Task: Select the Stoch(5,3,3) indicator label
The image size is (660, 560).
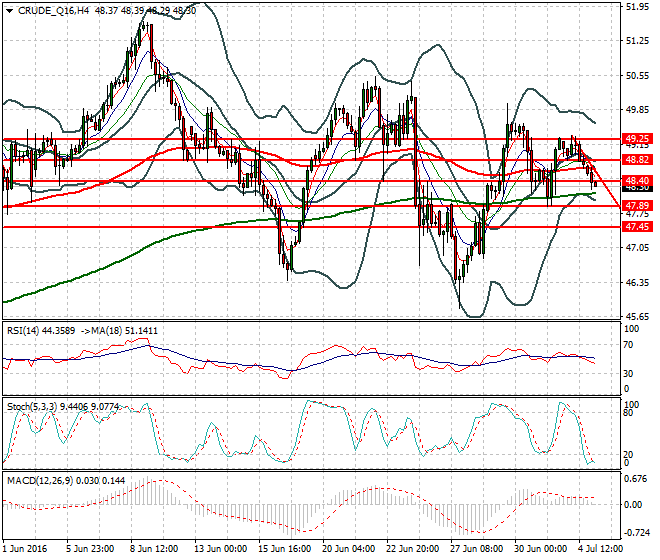Action: click(x=32, y=406)
